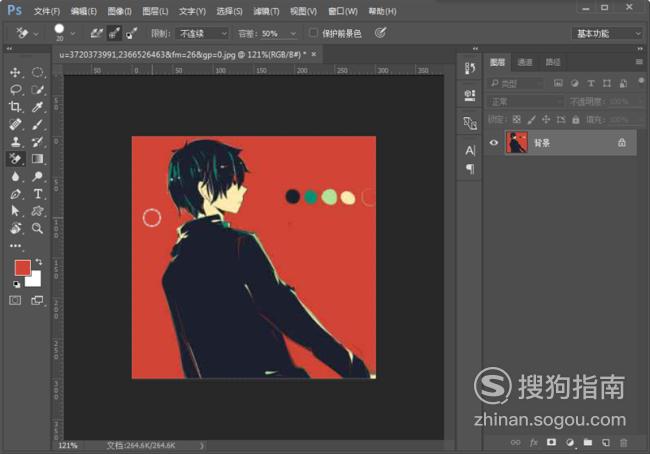Reset to default foreground and background colors

16,284
